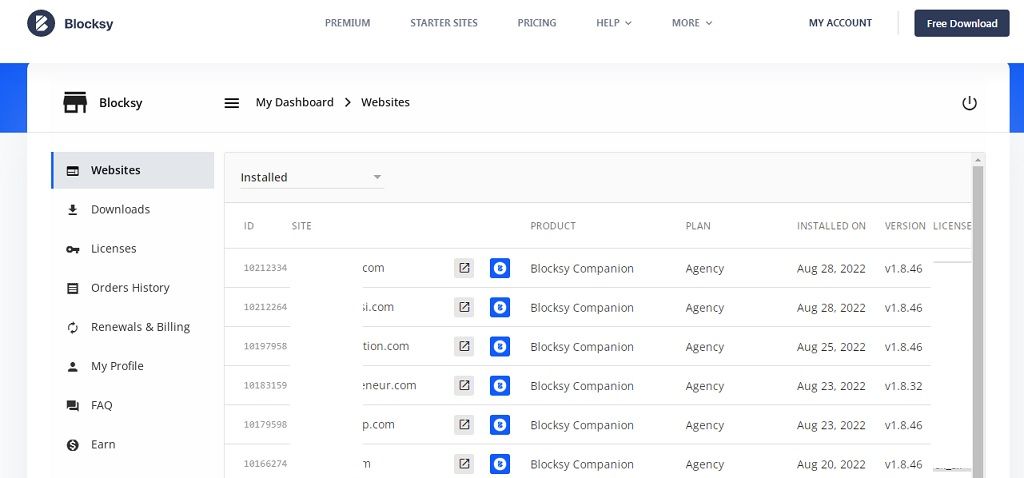
Task: Click Blocksy product icon in row 10212264
Action: point(500,307)
